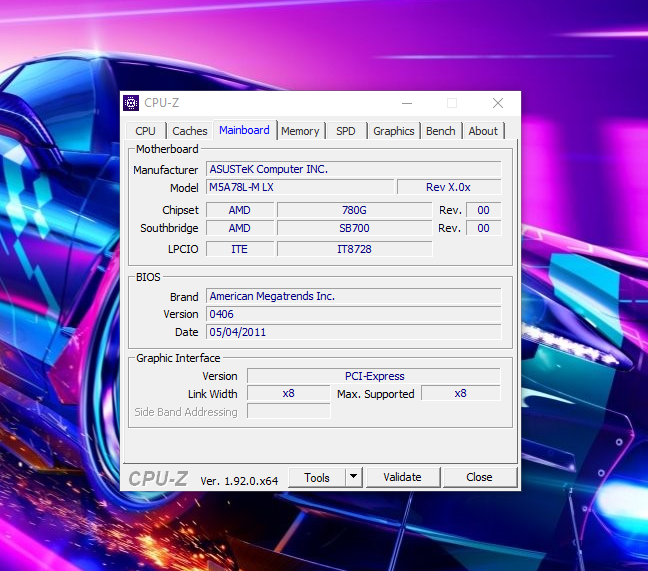Select the Manufacturer field ASUSTeK Computer INC.
The image size is (648, 571).
click(353, 169)
